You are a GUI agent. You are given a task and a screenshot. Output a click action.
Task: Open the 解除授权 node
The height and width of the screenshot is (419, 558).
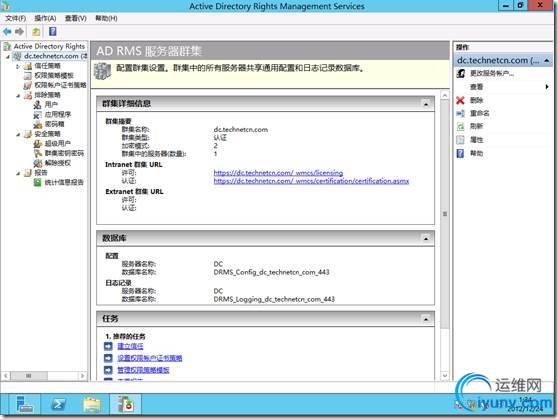coord(58,163)
